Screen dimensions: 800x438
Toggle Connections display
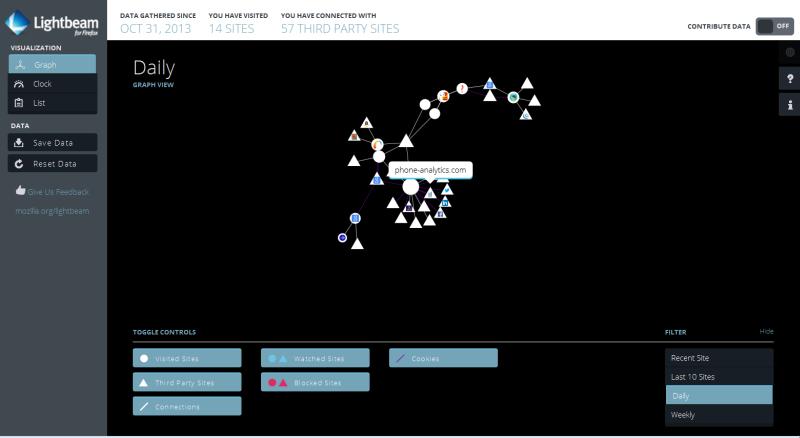[187, 406]
